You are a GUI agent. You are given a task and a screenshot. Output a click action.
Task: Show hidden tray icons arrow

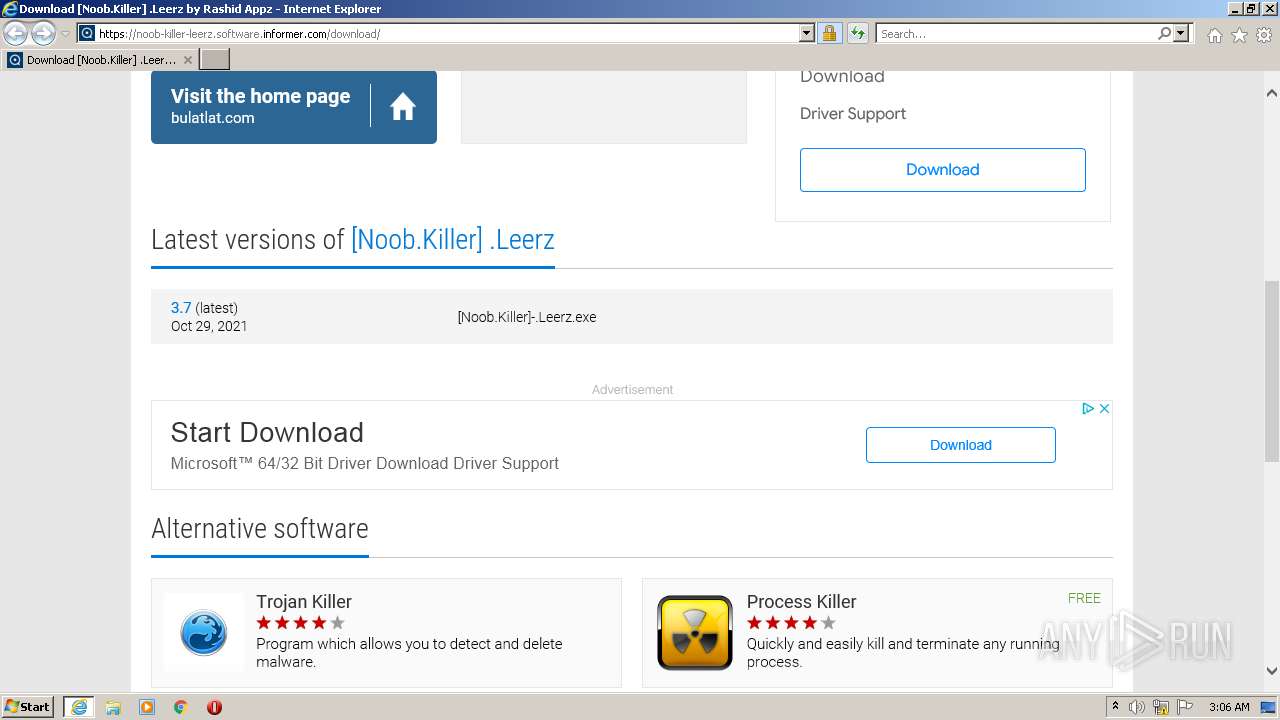point(1115,707)
